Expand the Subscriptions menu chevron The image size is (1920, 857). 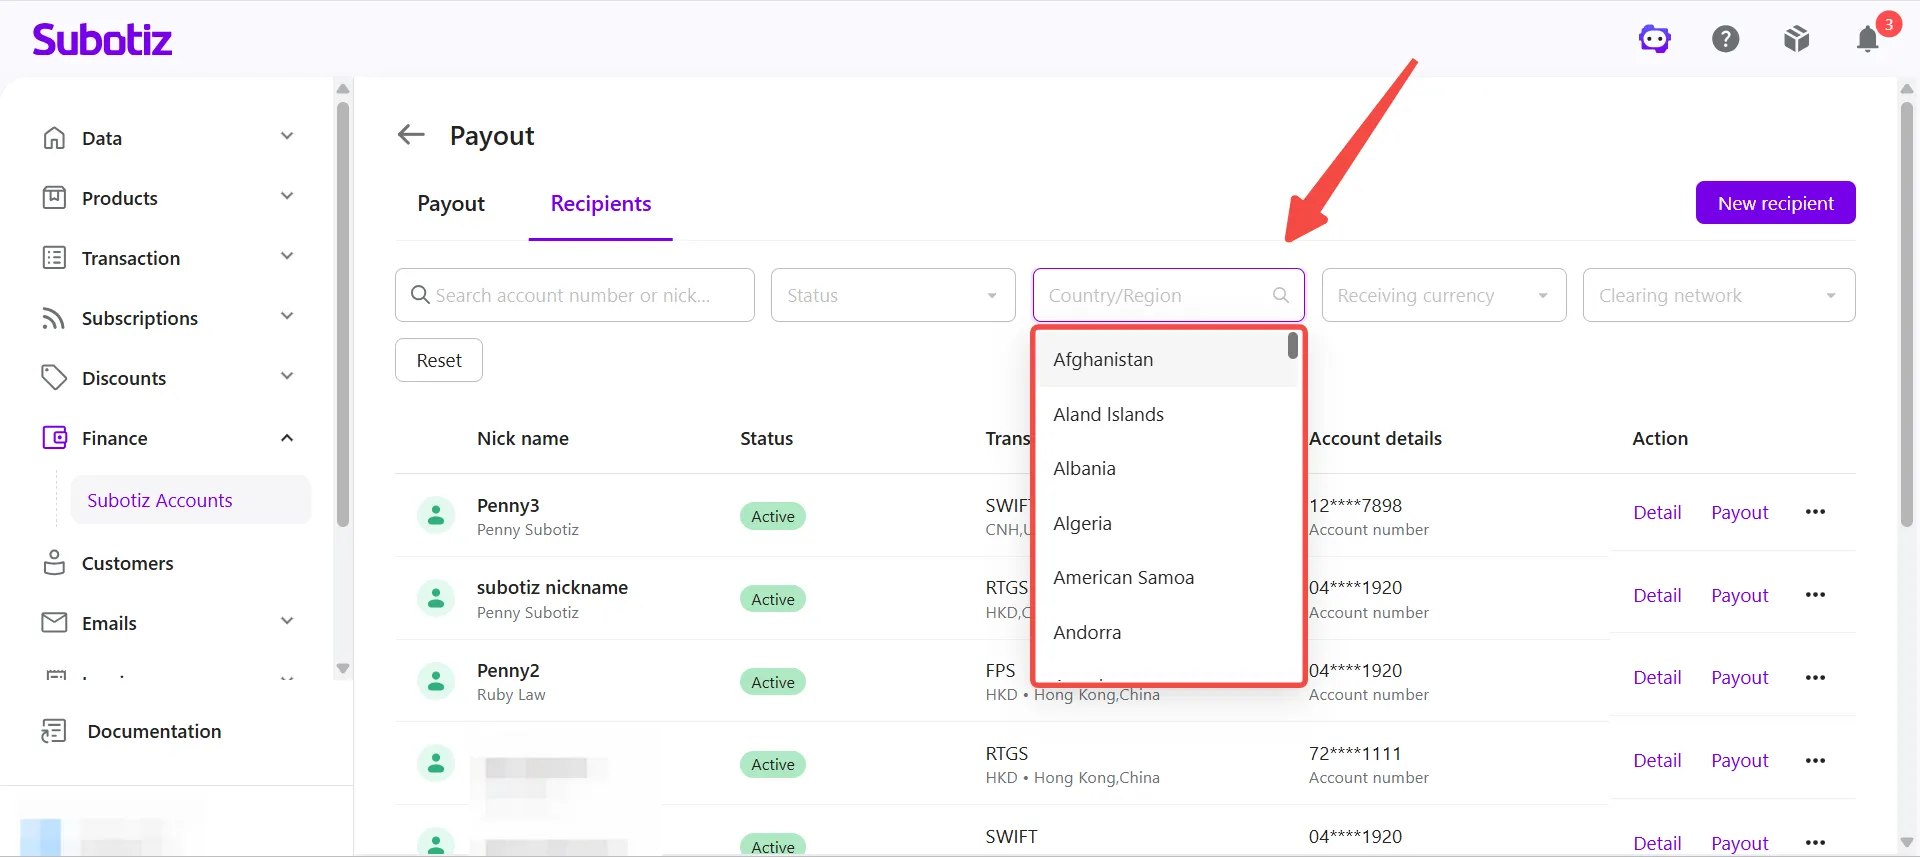tap(287, 316)
